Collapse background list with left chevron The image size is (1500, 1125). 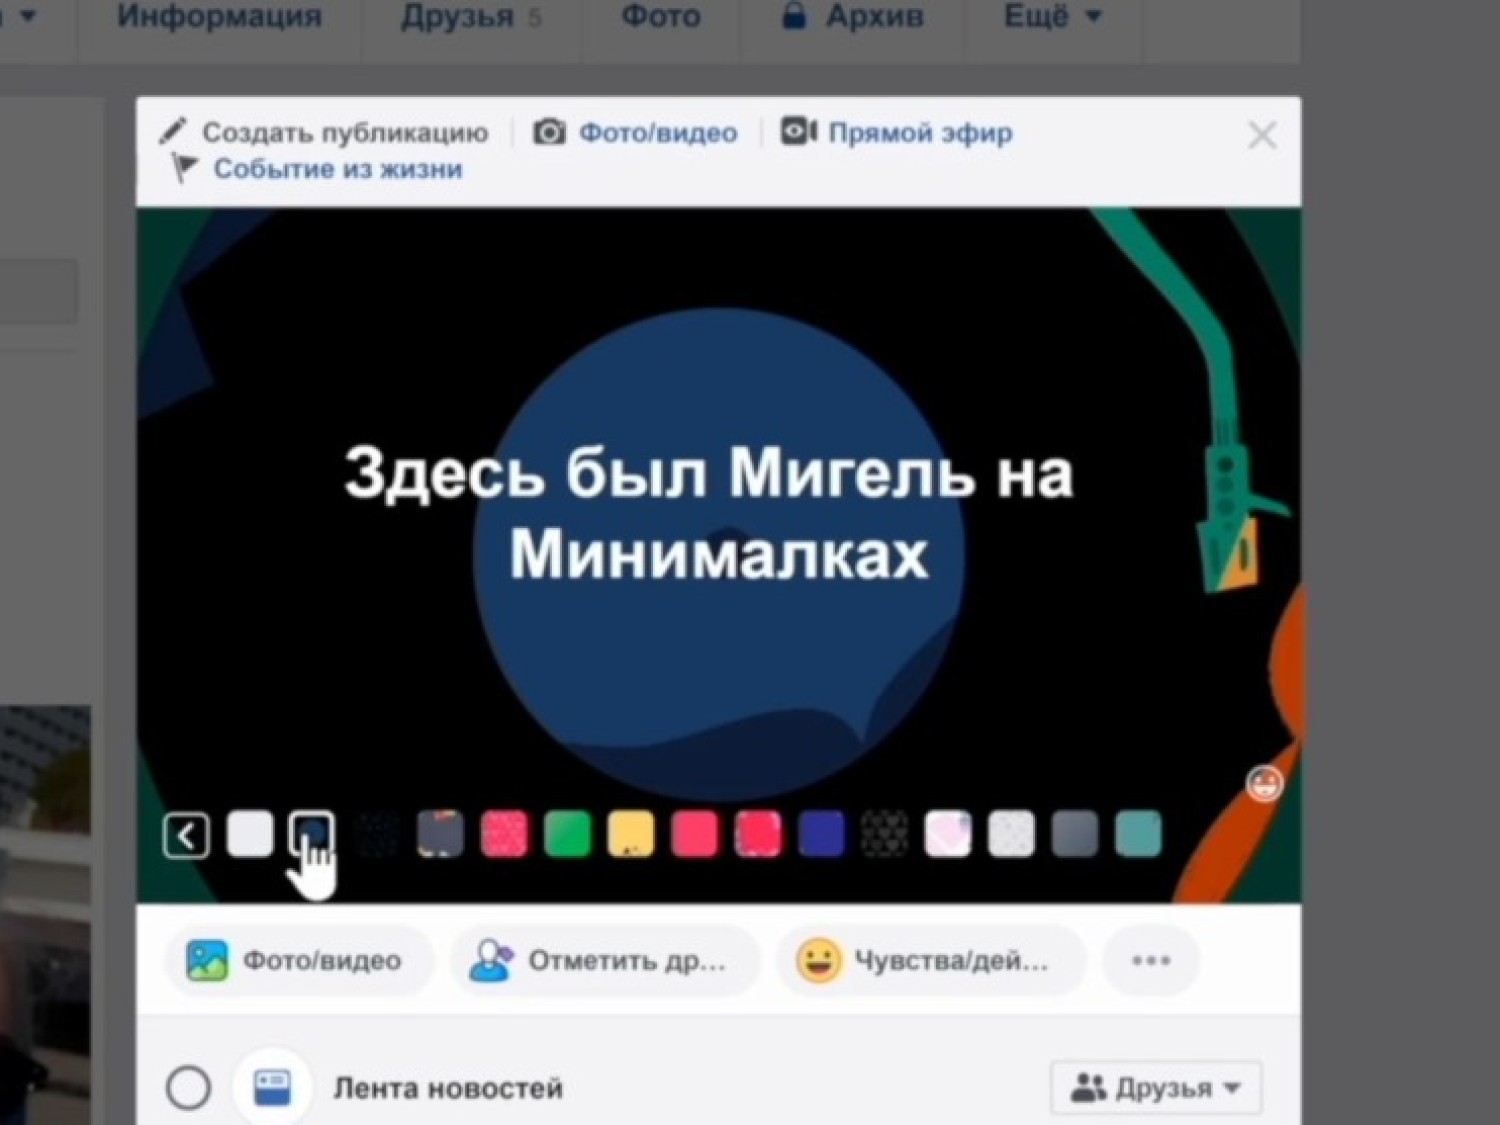click(x=186, y=835)
